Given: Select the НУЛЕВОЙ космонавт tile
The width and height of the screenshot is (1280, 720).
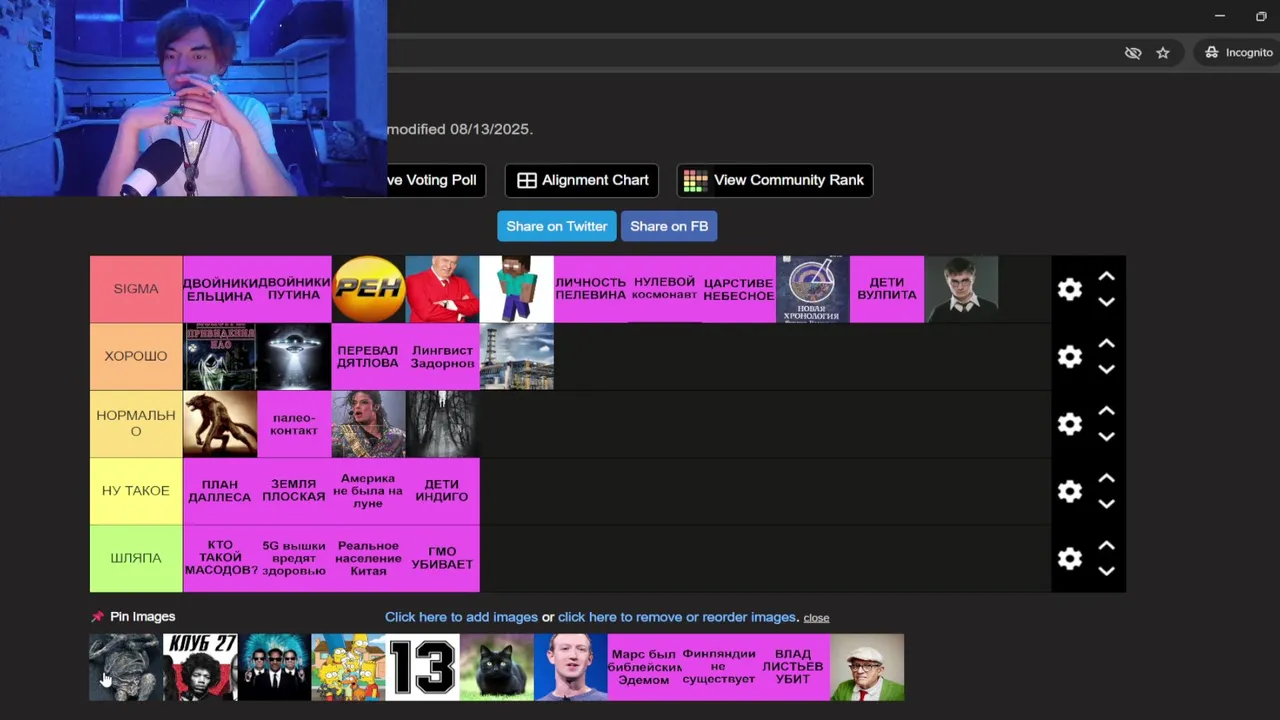Looking at the screenshot, I should click(665, 289).
